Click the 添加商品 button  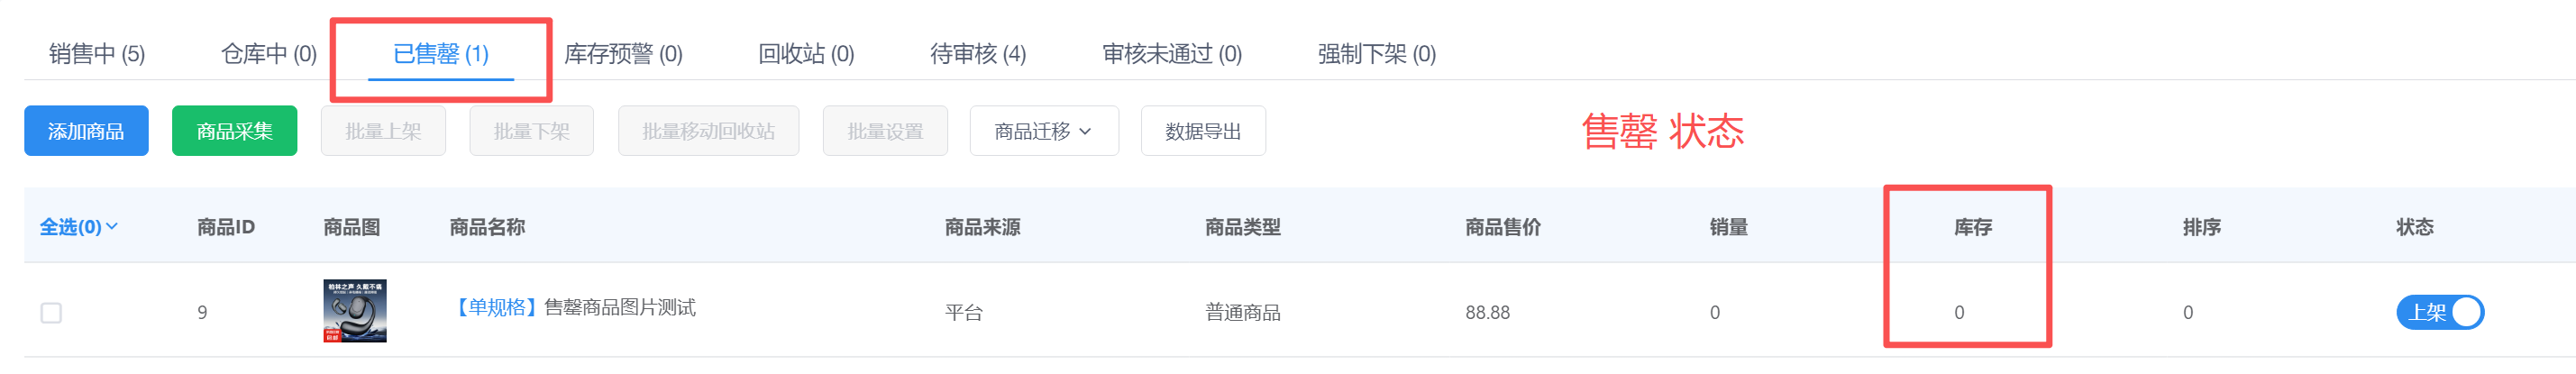[86, 131]
